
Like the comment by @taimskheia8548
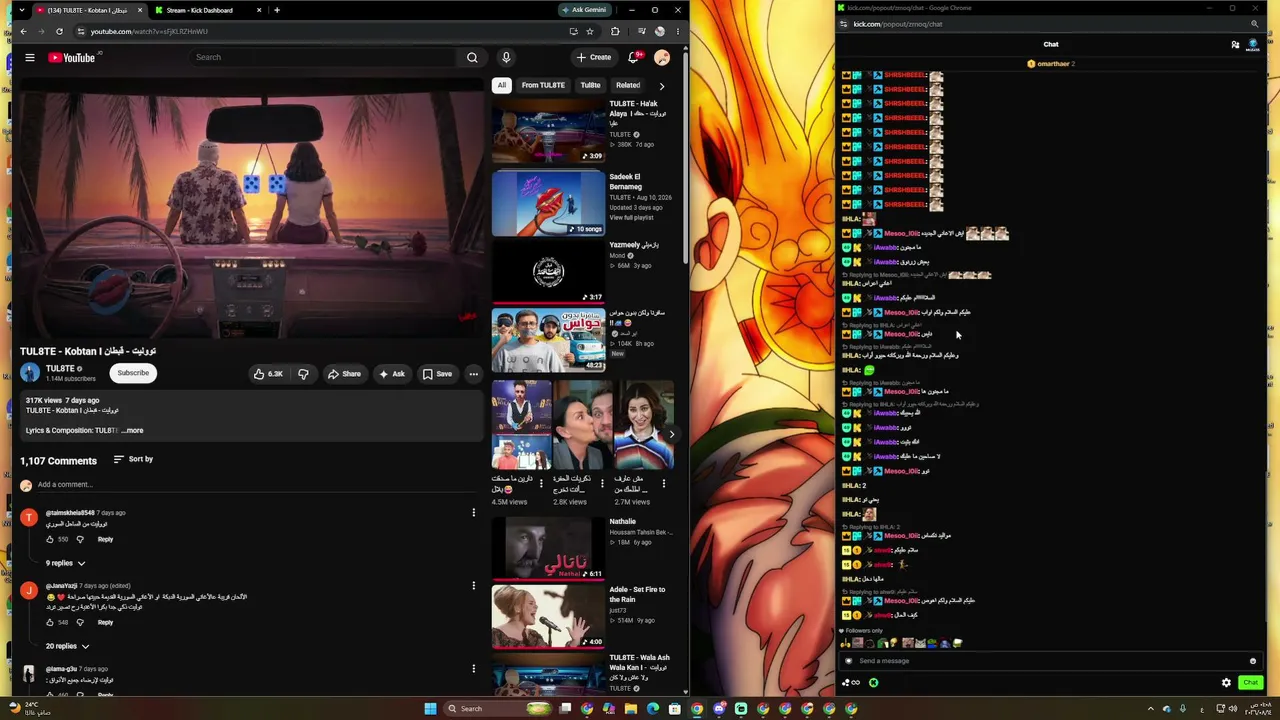click(50, 539)
